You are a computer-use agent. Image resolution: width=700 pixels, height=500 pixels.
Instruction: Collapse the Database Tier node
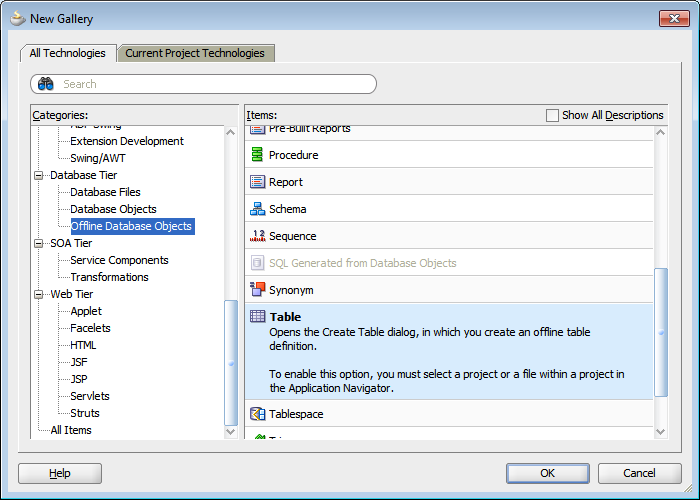38,175
